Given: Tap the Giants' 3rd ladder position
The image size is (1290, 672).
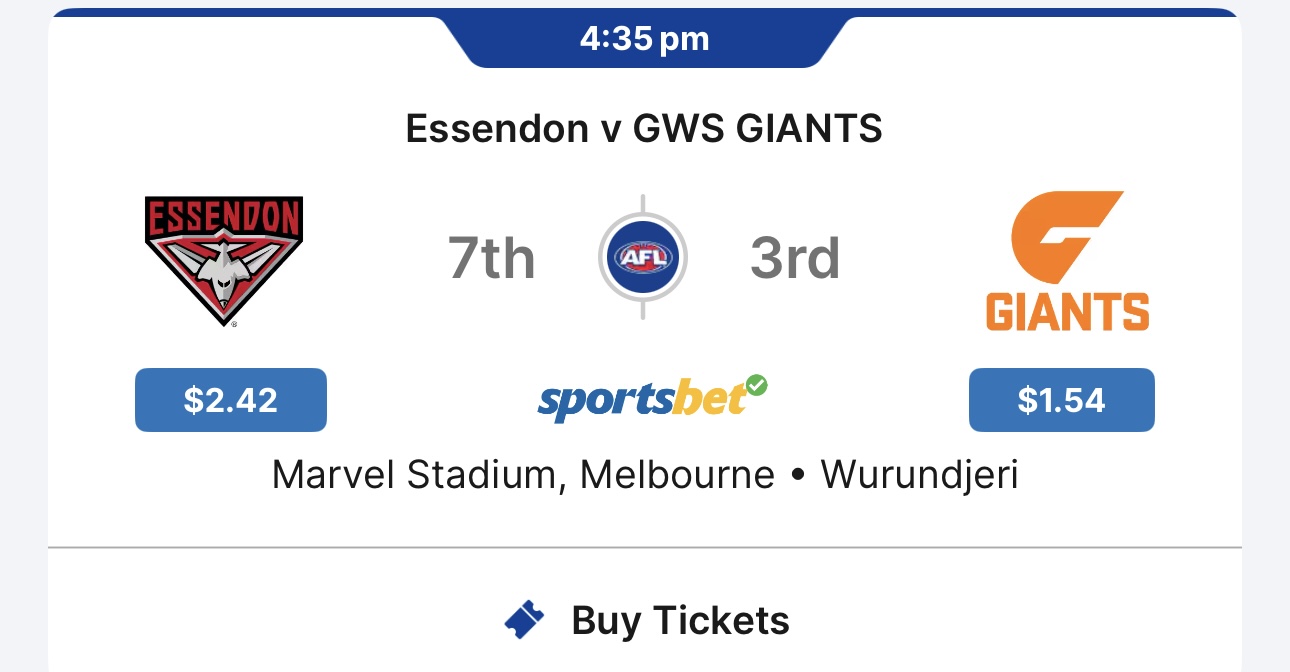Looking at the screenshot, I should point(795,259).
